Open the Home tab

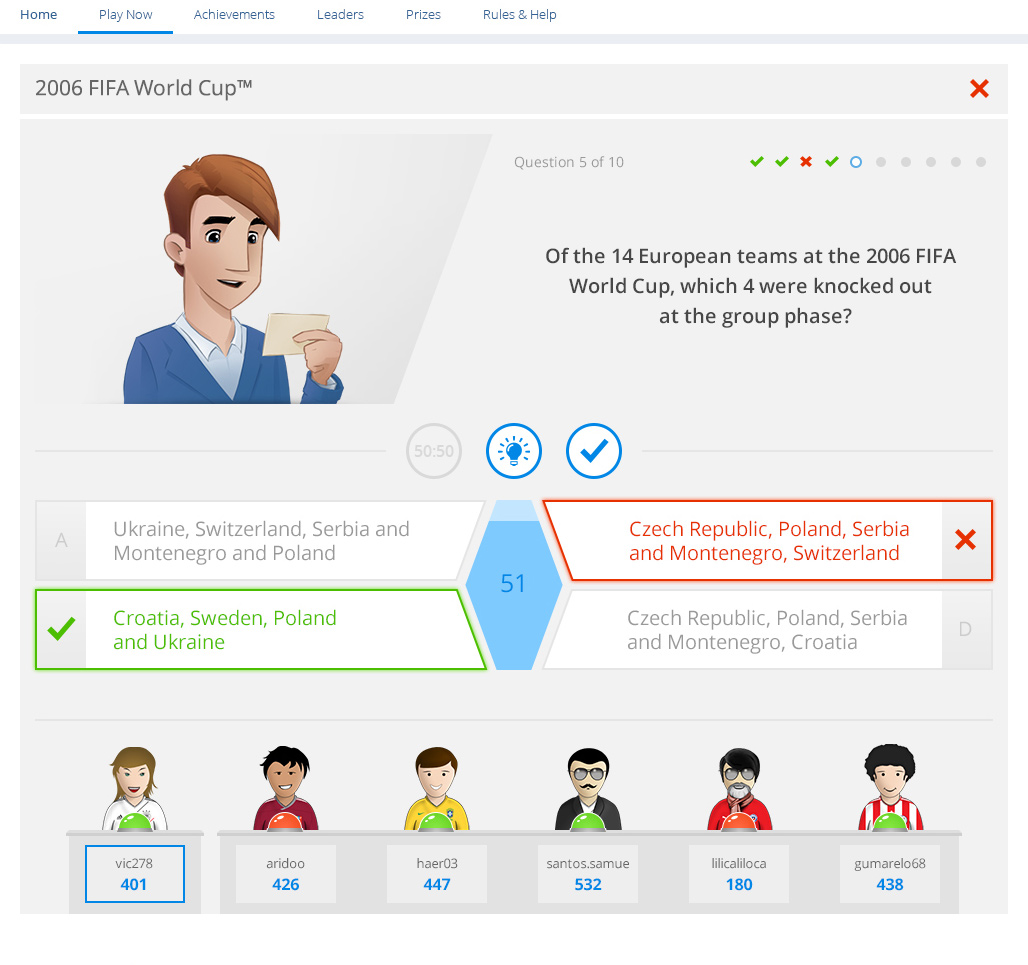(x=38, y=14)
